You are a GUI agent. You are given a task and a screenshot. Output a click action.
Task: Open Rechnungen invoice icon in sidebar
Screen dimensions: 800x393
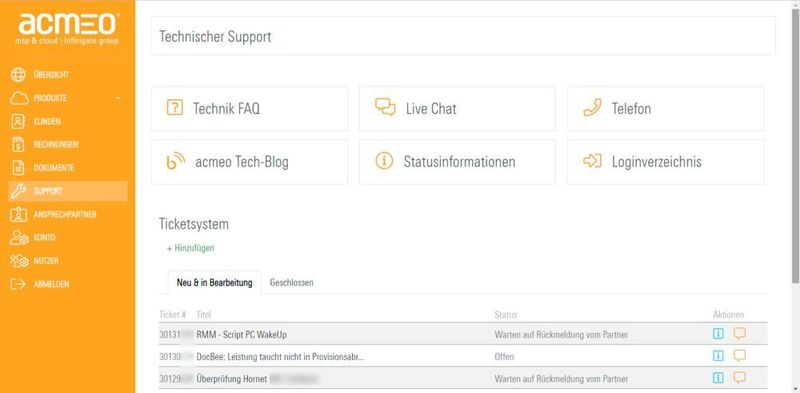pos(18,144)
